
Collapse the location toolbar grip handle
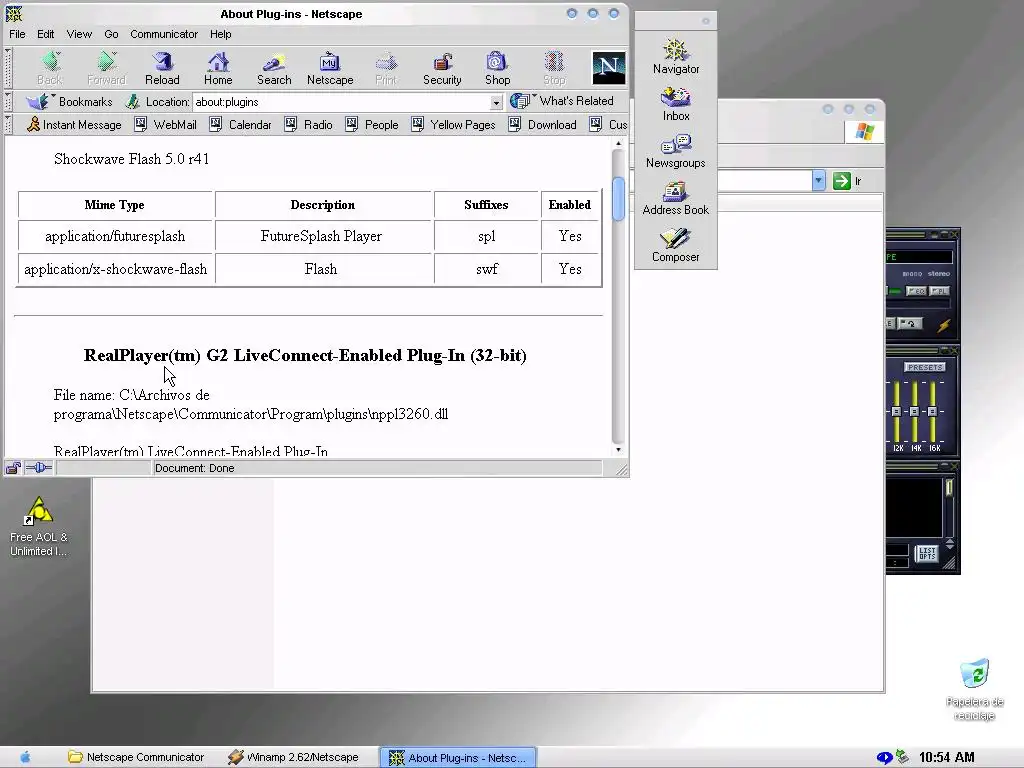click(8, 102)
